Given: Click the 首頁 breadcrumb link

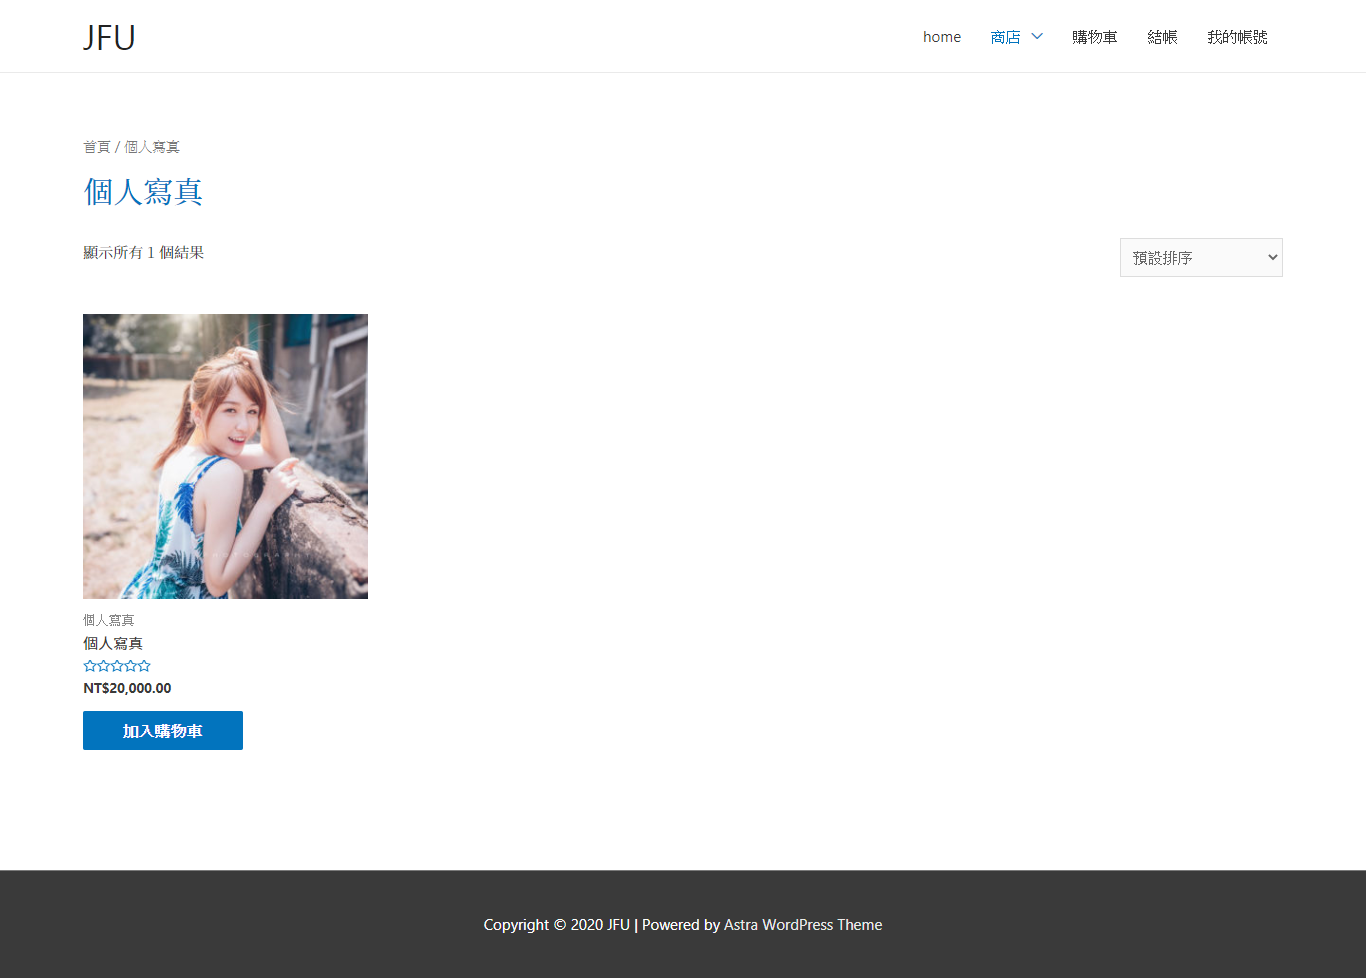Looking at the screenshot, I should (97, 147).
